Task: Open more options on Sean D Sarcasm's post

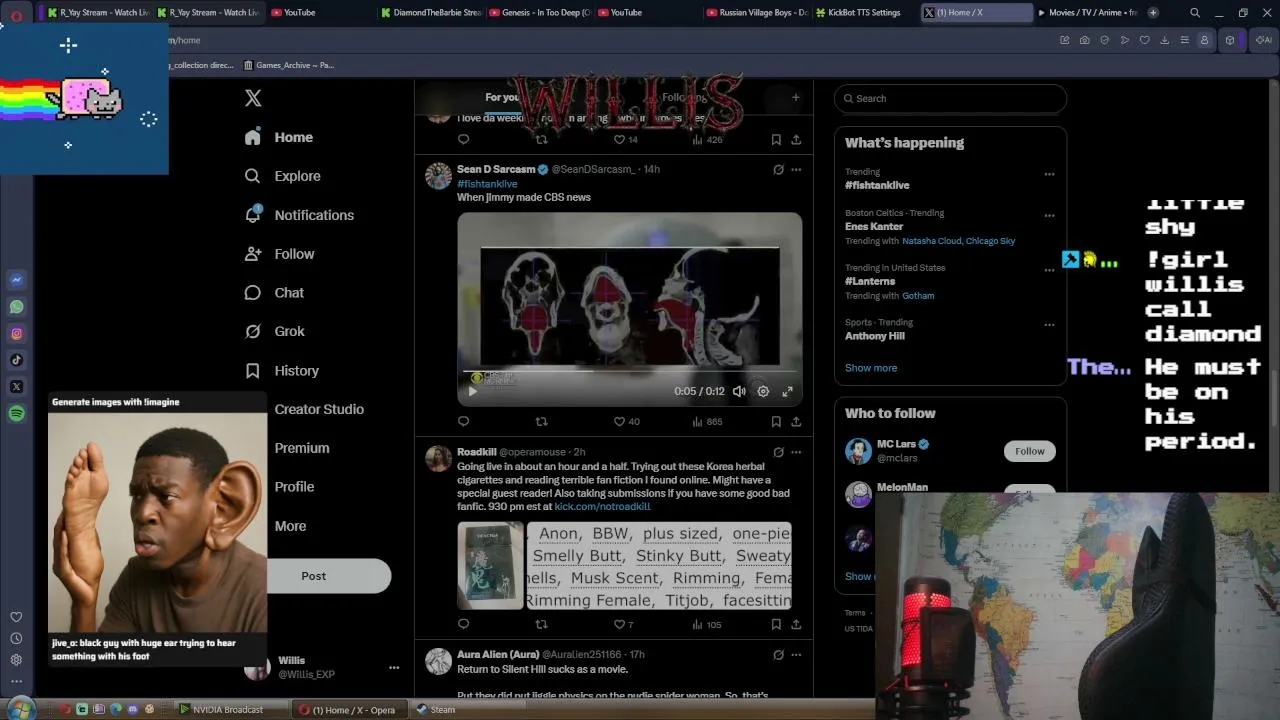Action: tap(796, 170)
